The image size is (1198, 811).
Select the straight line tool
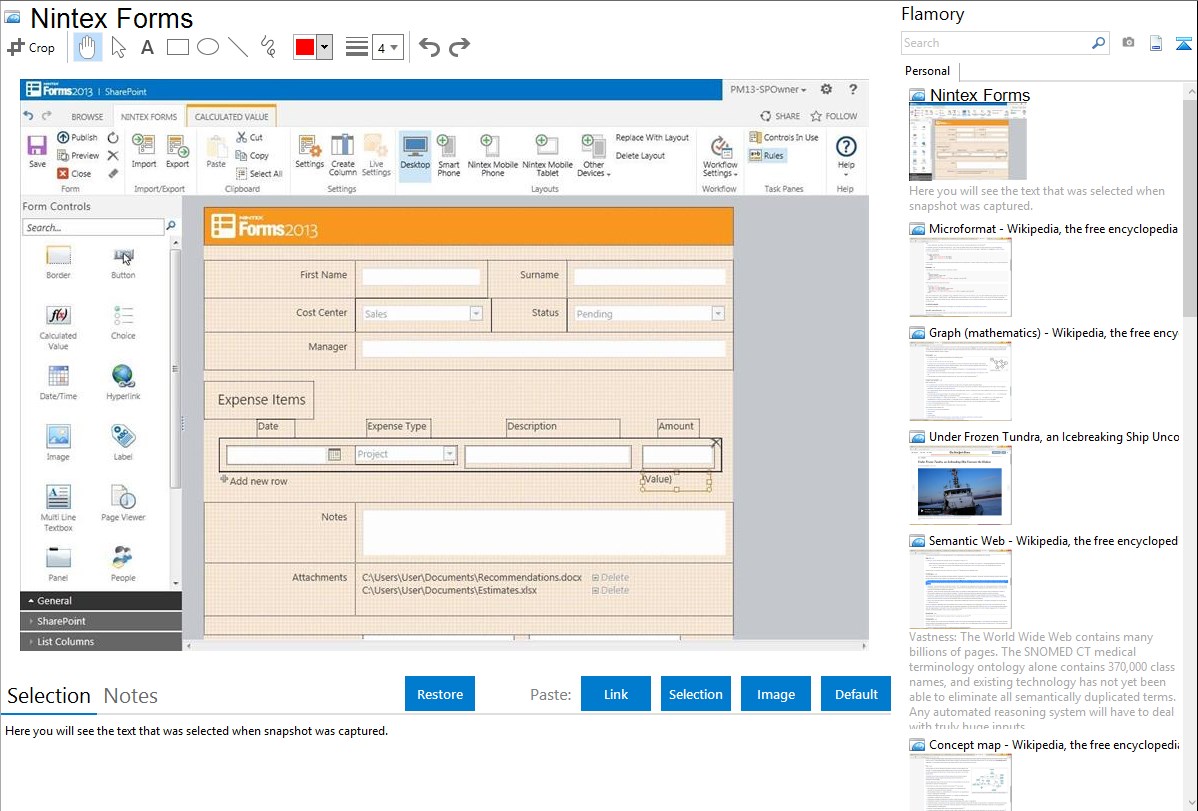[x=237, y=47]
